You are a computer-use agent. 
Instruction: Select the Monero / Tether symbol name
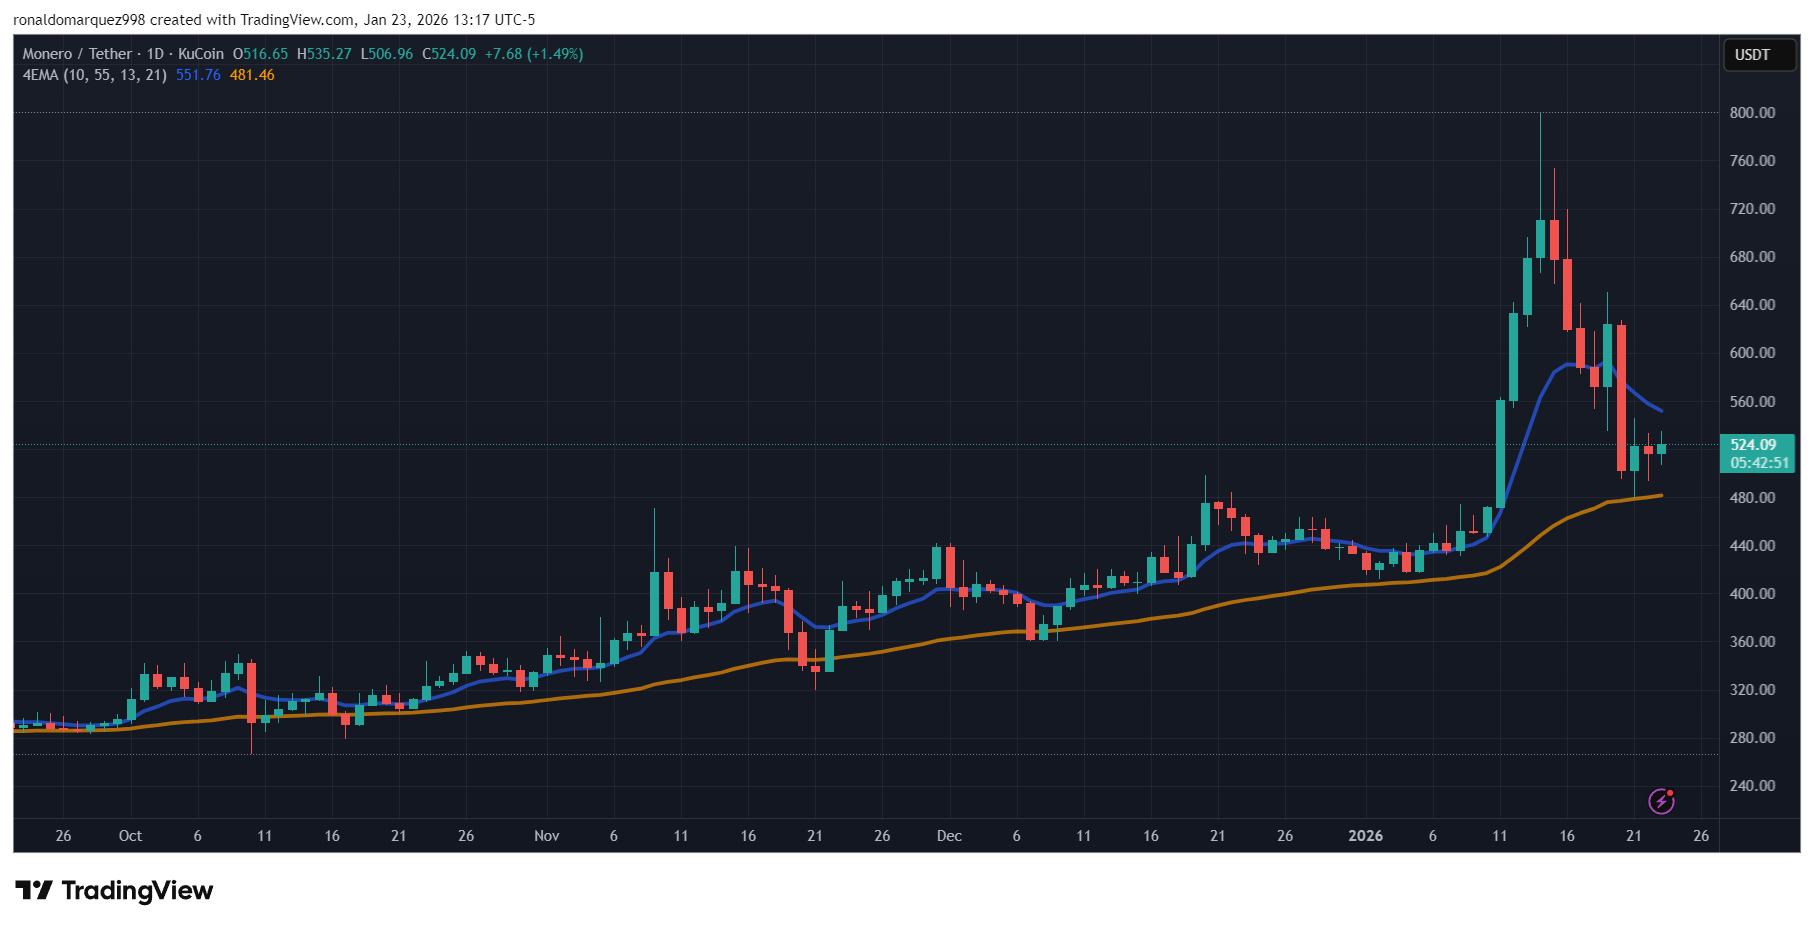click(x=79, y=54)
